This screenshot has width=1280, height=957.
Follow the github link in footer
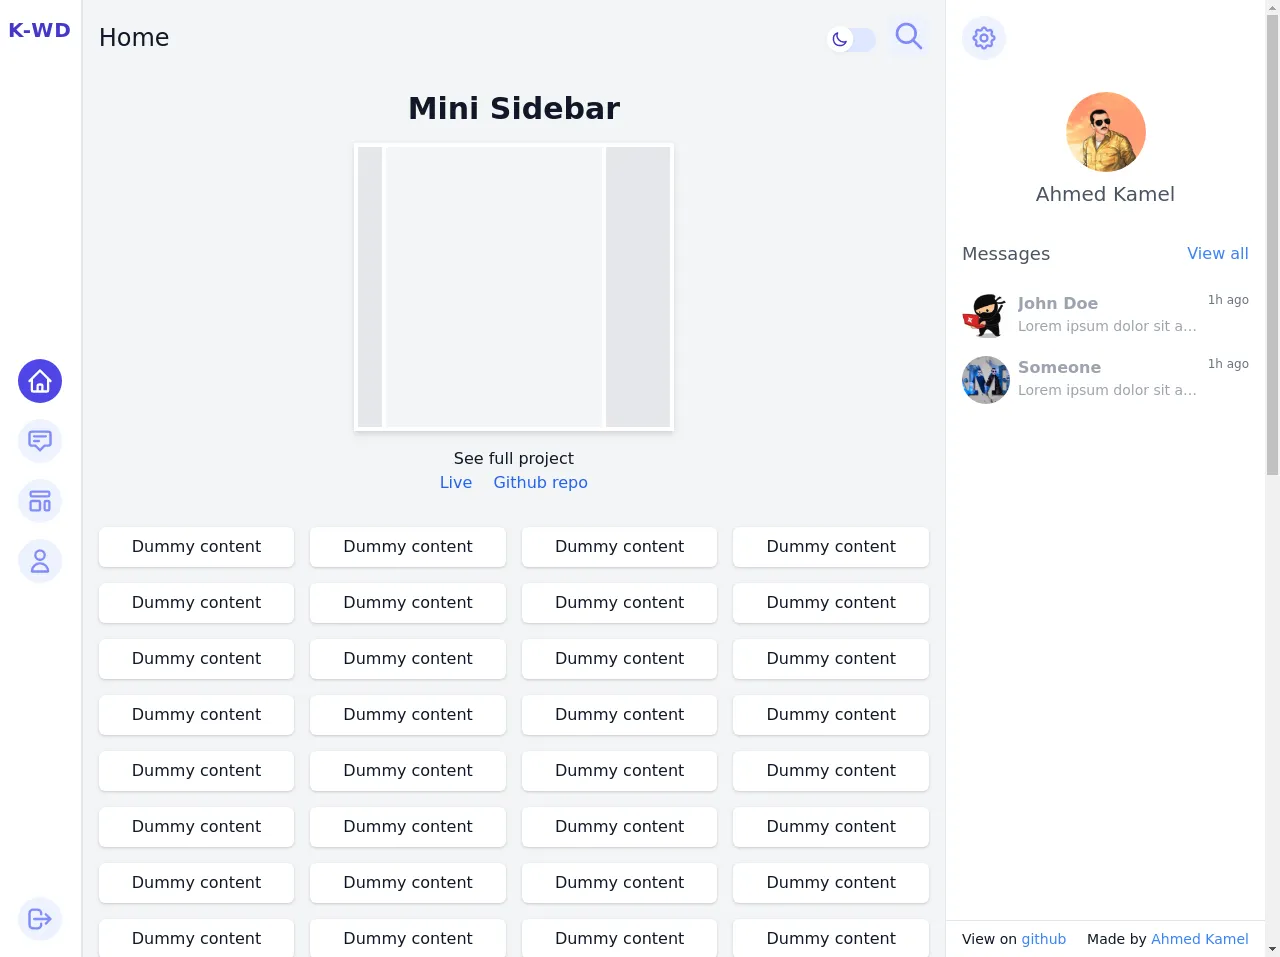tap(1043, 939)
